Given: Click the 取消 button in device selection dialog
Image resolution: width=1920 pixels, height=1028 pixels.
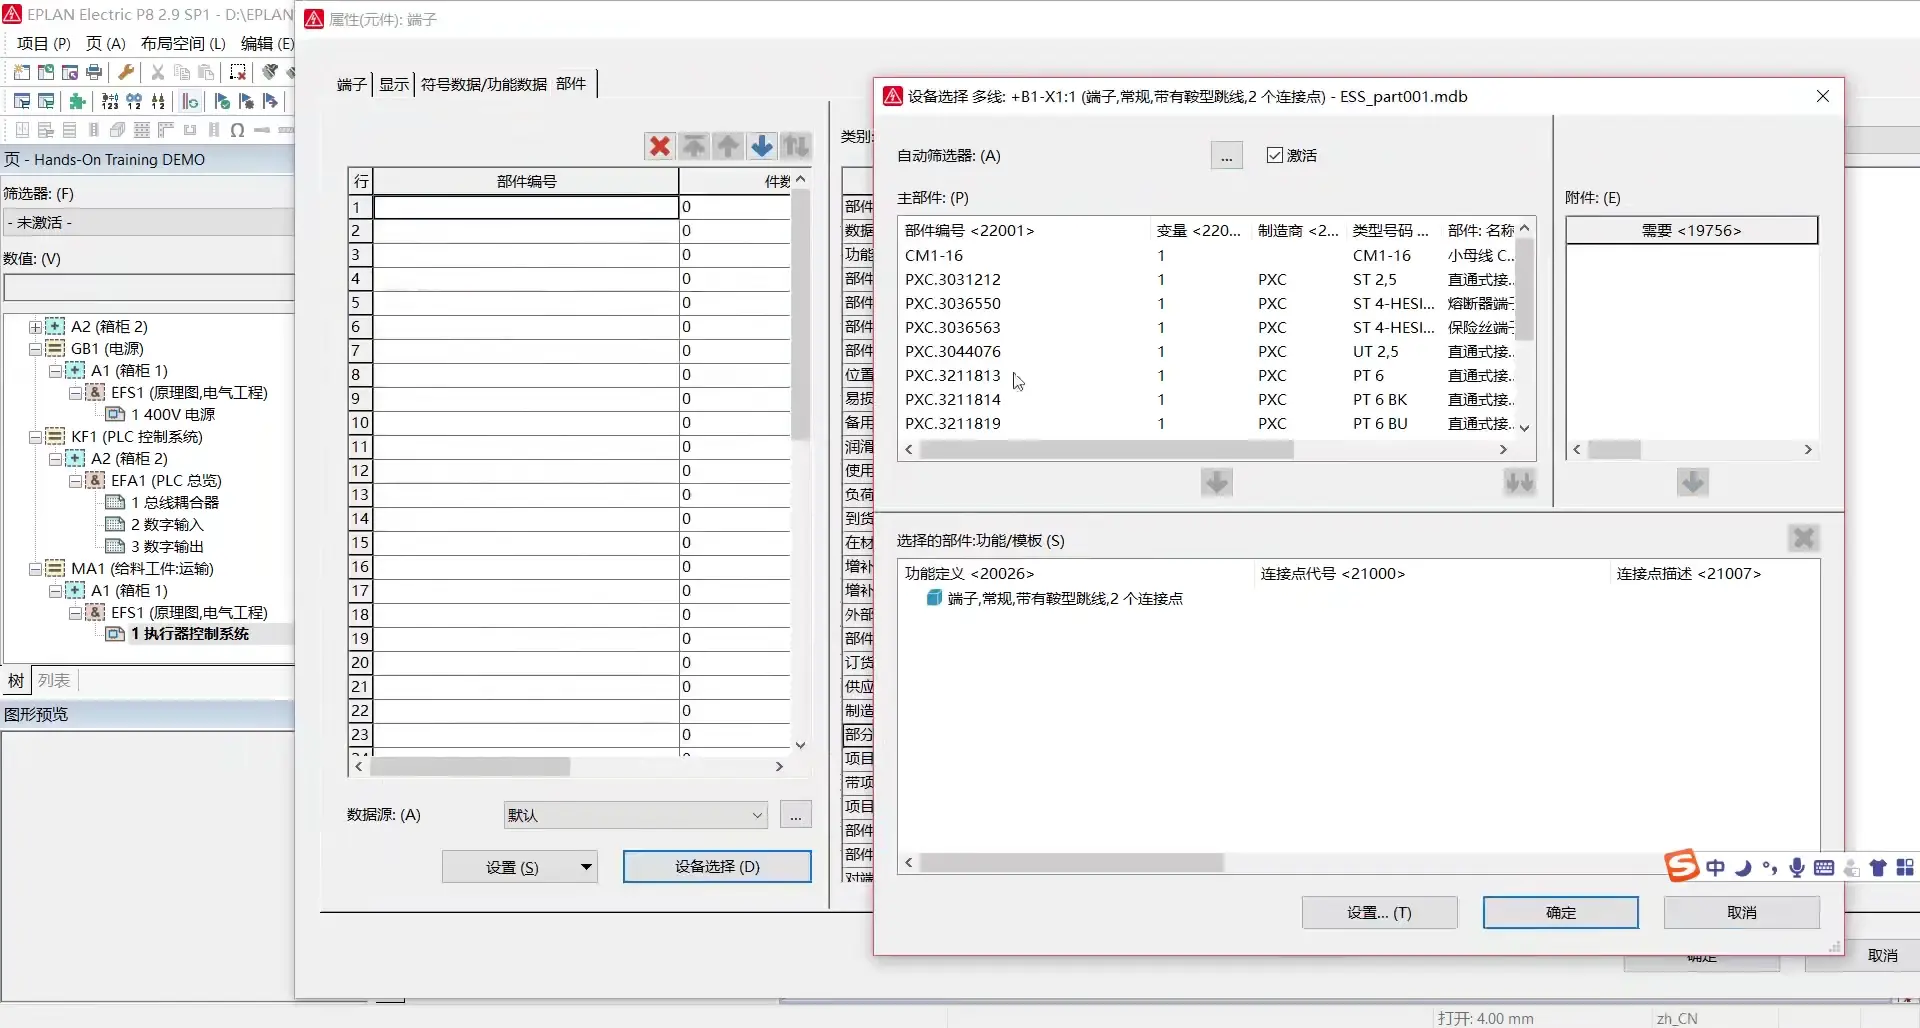Looking at the screenshot, I should (1741, 912).
